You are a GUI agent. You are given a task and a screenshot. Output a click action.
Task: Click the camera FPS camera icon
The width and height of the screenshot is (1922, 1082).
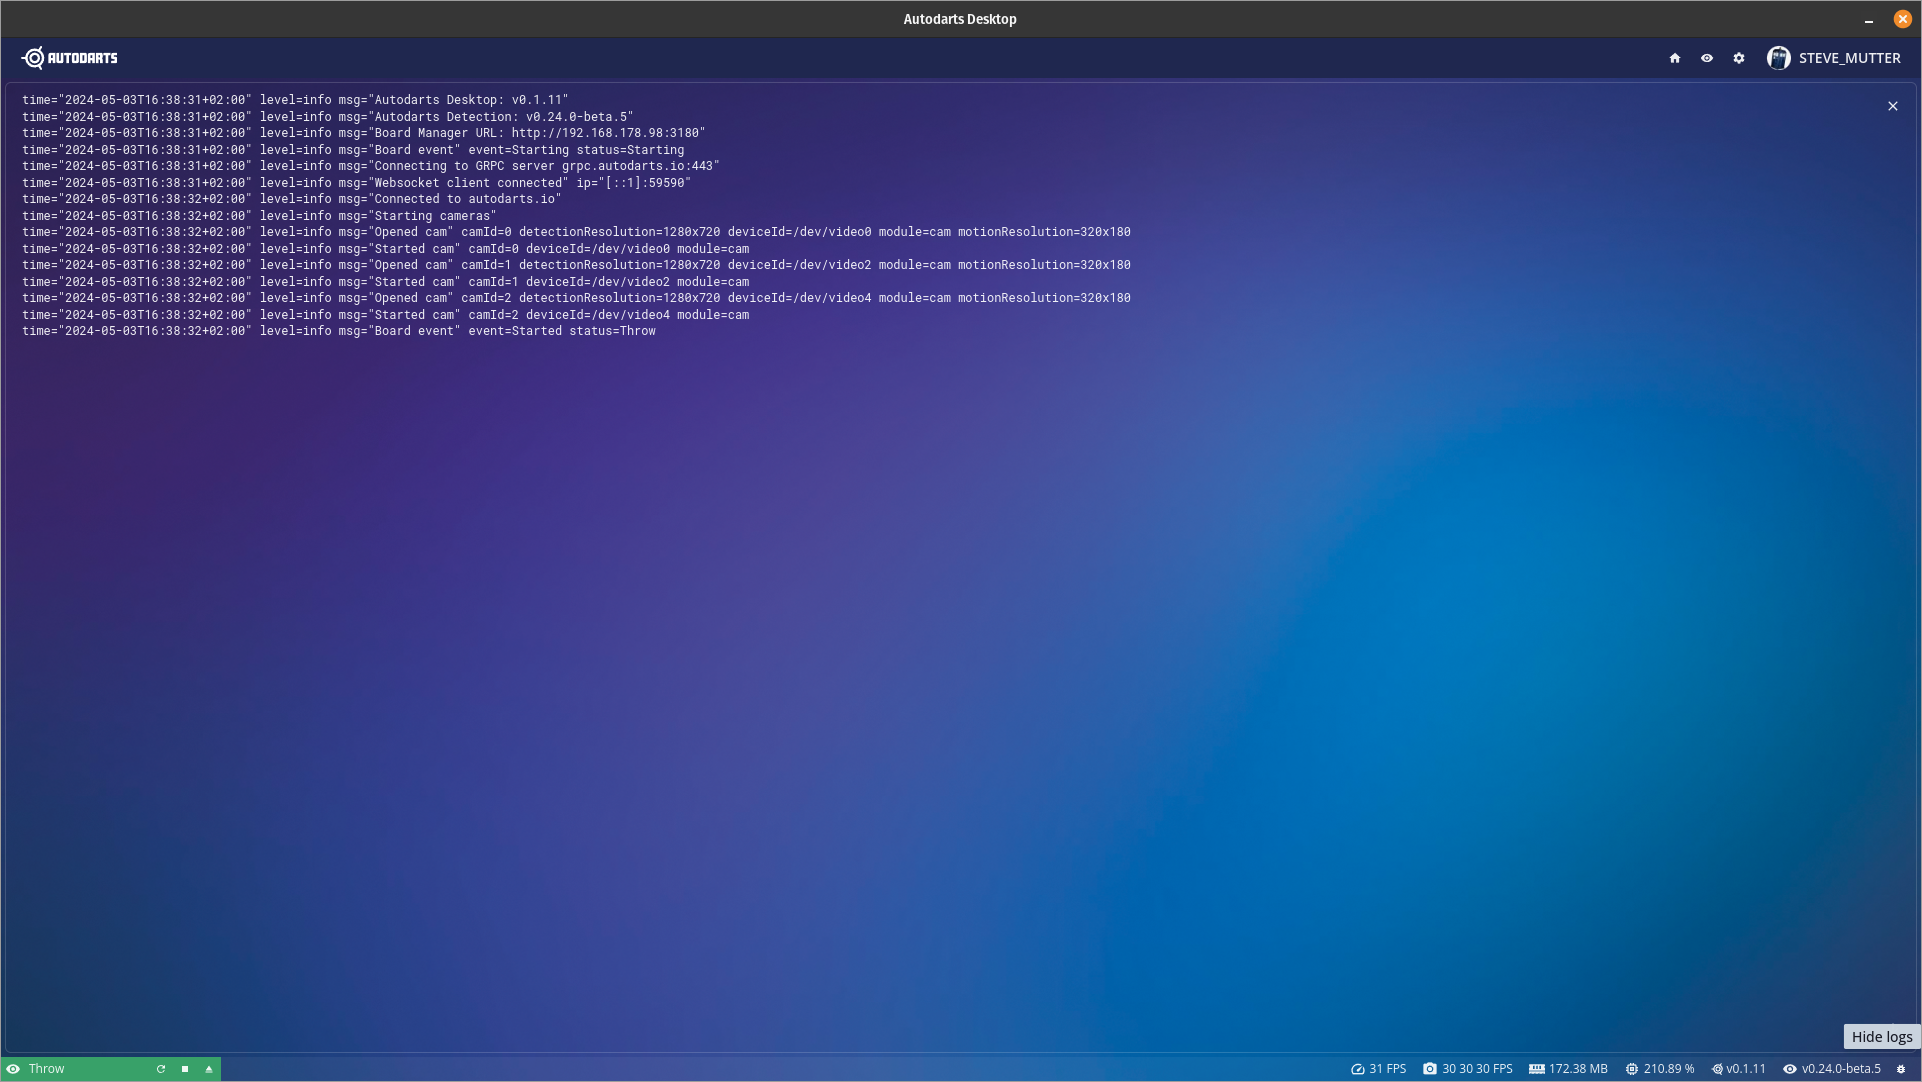coord(1430,1069)
